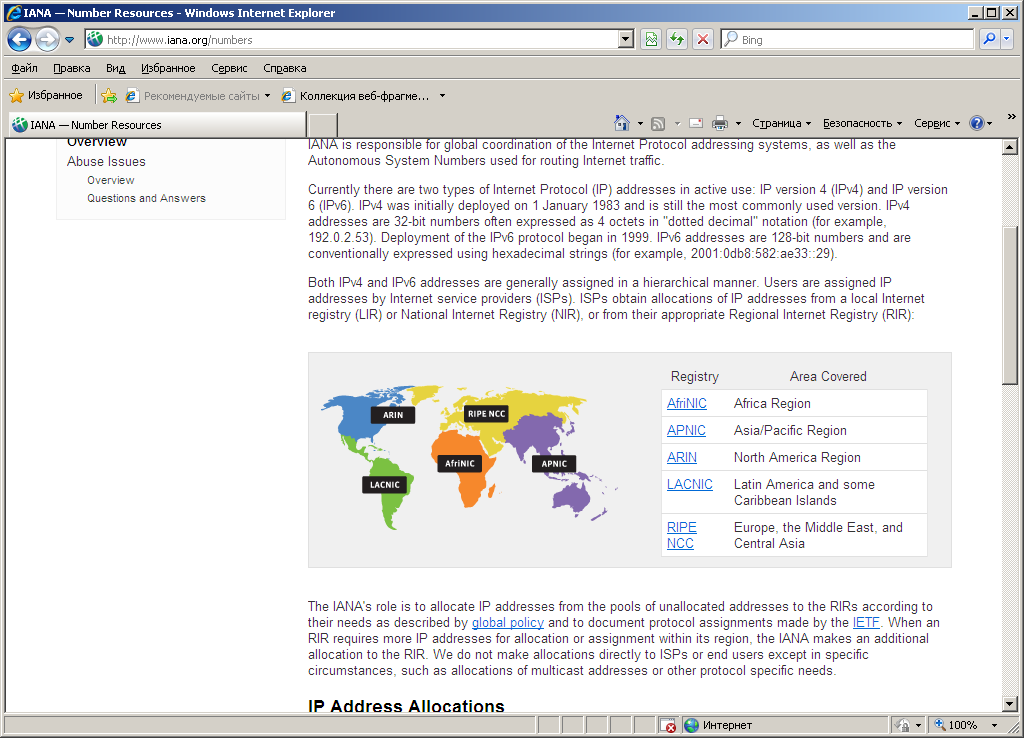The width and height of the screenshot is (1024, 738).
Task: Expand Home button dropdown arrow
Action: click(x=640, y=123)
